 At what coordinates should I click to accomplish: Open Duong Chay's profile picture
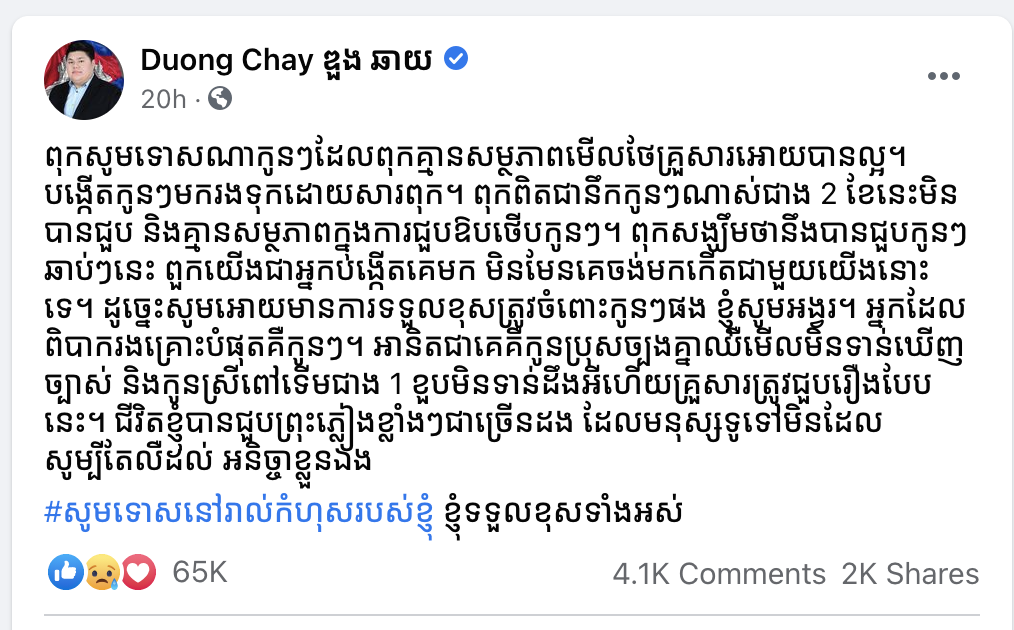tap(83, 80)
